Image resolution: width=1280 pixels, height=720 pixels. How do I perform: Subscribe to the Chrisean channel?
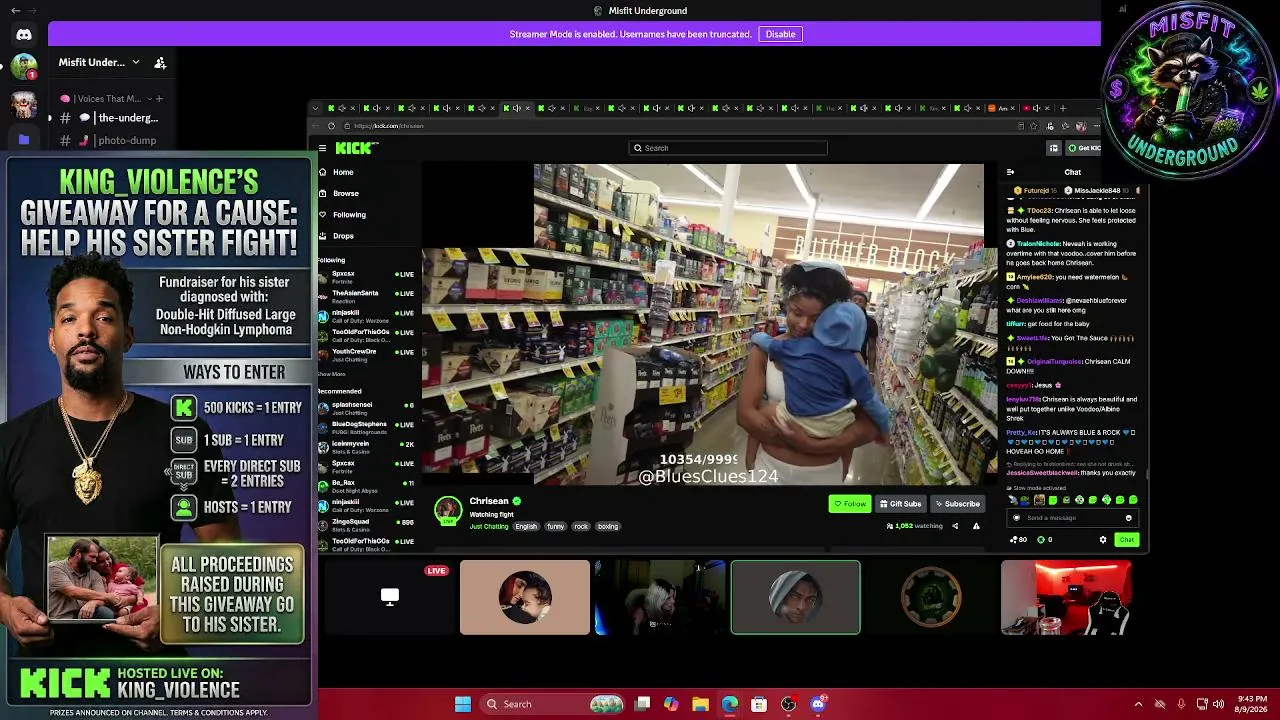pos(957,504)
